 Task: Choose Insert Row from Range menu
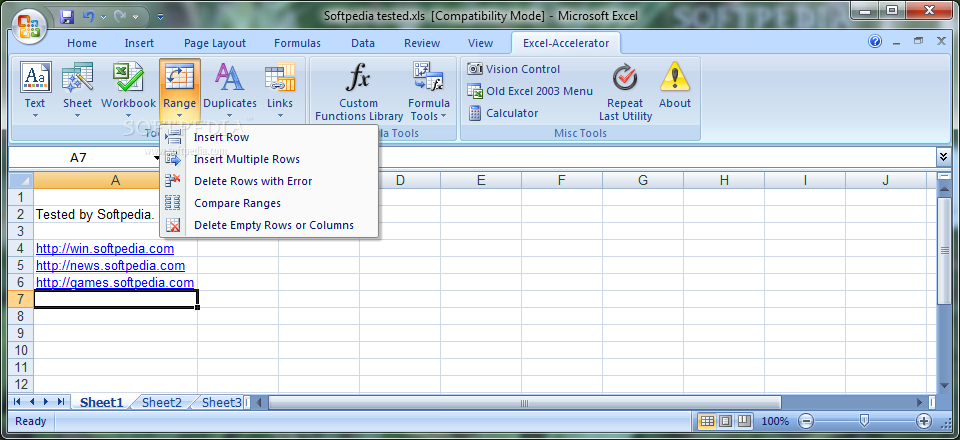[x=269, y=137]
